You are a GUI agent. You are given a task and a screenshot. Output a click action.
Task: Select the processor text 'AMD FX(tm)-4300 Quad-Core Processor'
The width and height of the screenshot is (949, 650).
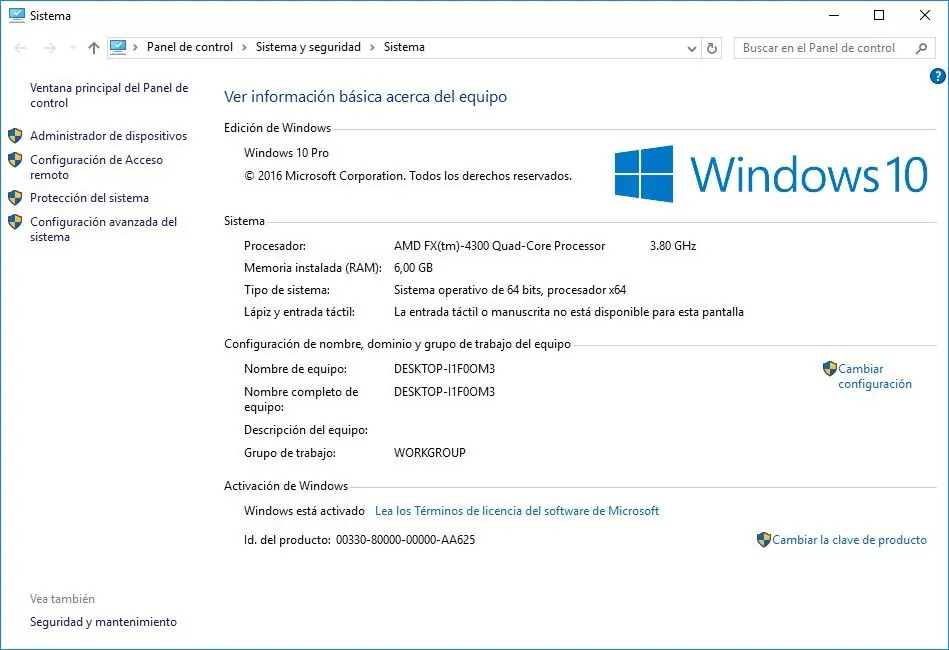pyautogui.click(x=499, y=246)
